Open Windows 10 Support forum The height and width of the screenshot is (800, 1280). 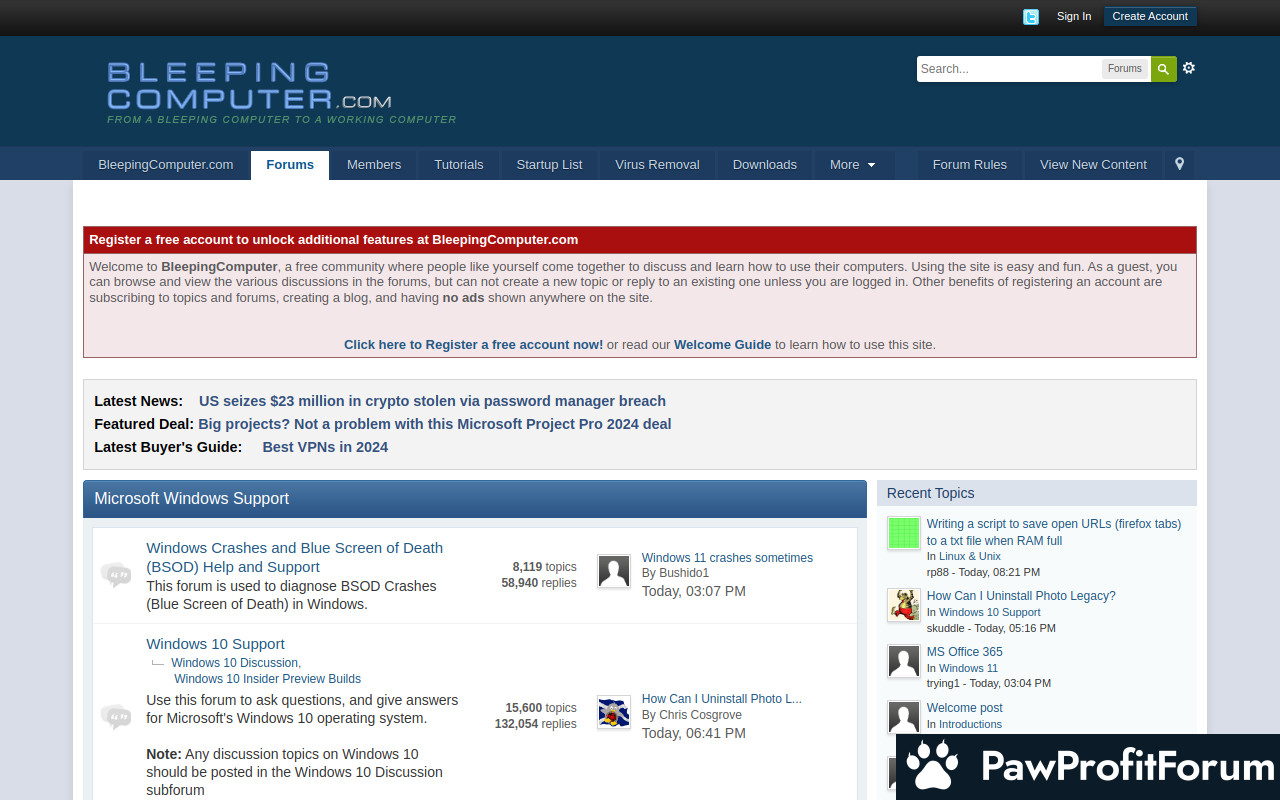click(215, 644)
